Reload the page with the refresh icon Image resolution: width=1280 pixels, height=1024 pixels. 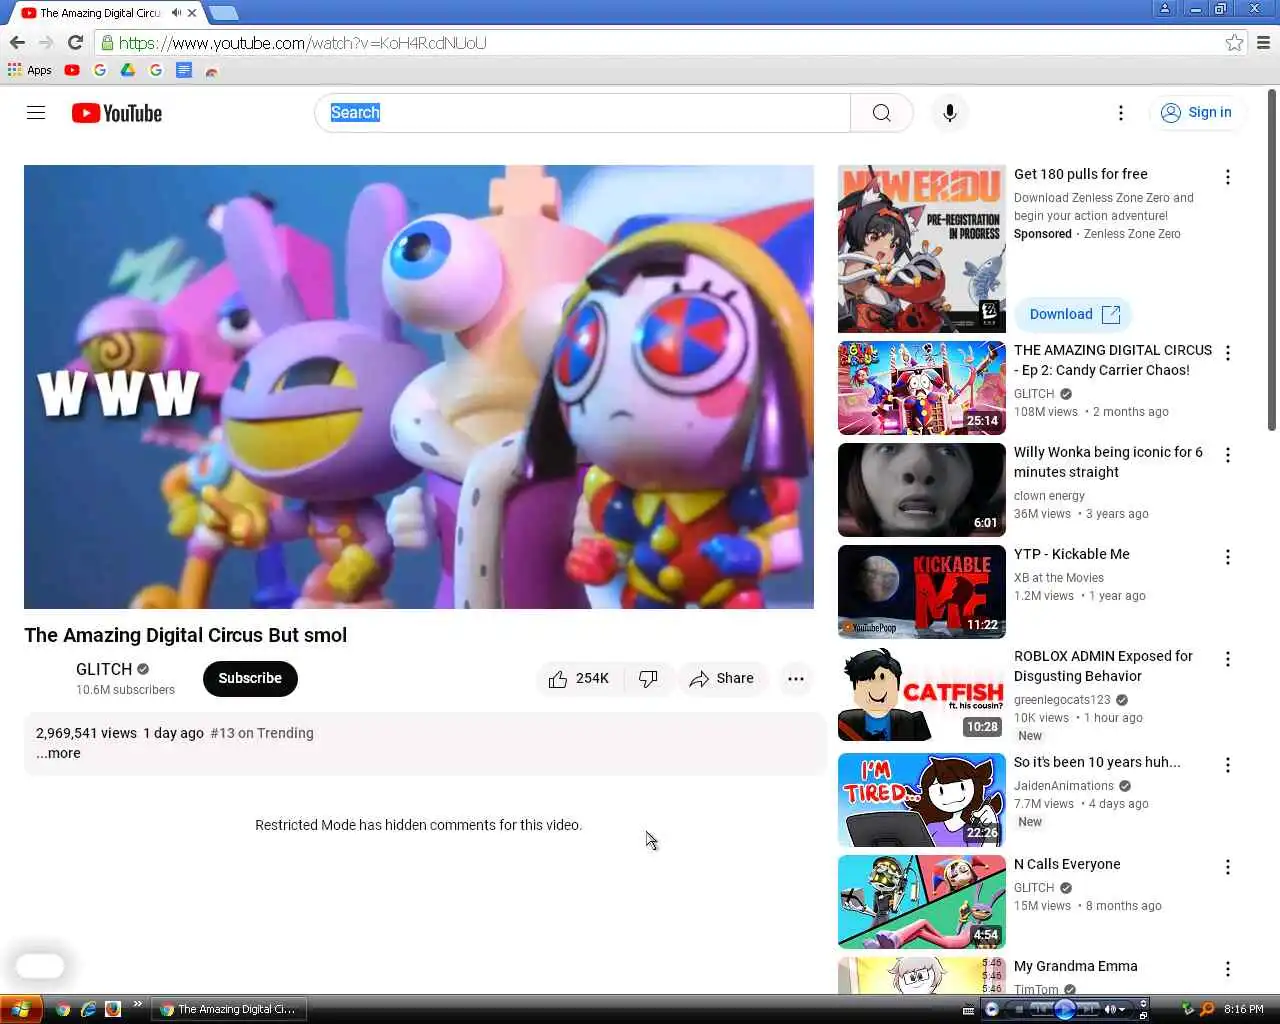tap(75, 43)
